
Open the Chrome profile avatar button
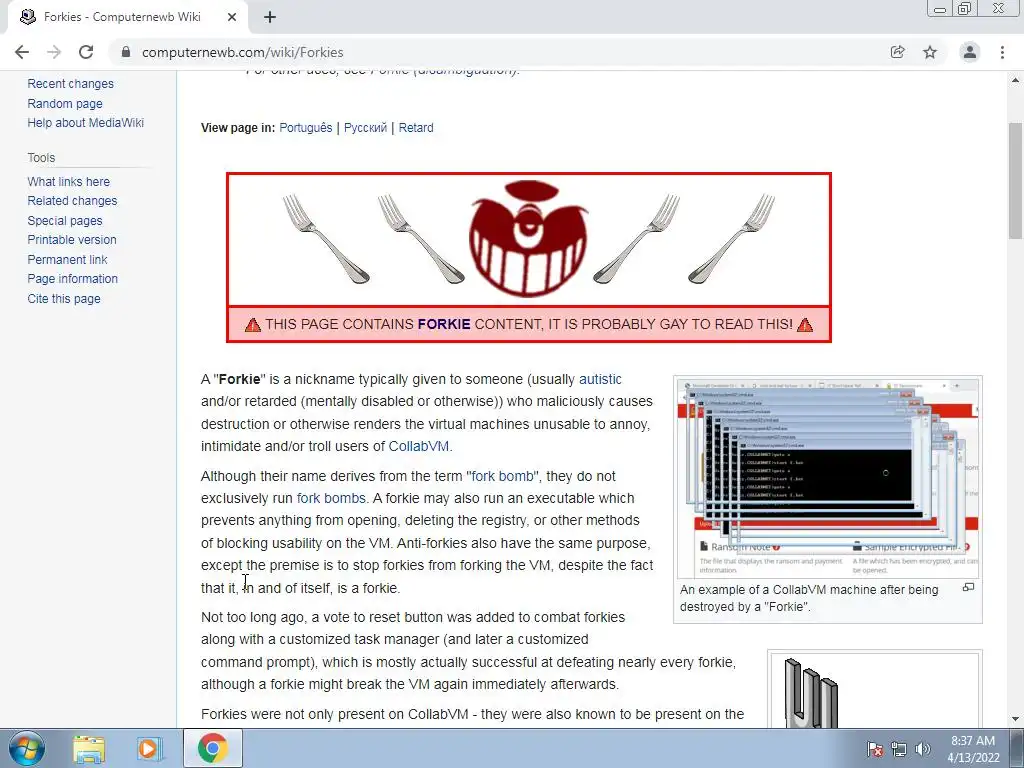pyautogui.click(x=970, y=52)
